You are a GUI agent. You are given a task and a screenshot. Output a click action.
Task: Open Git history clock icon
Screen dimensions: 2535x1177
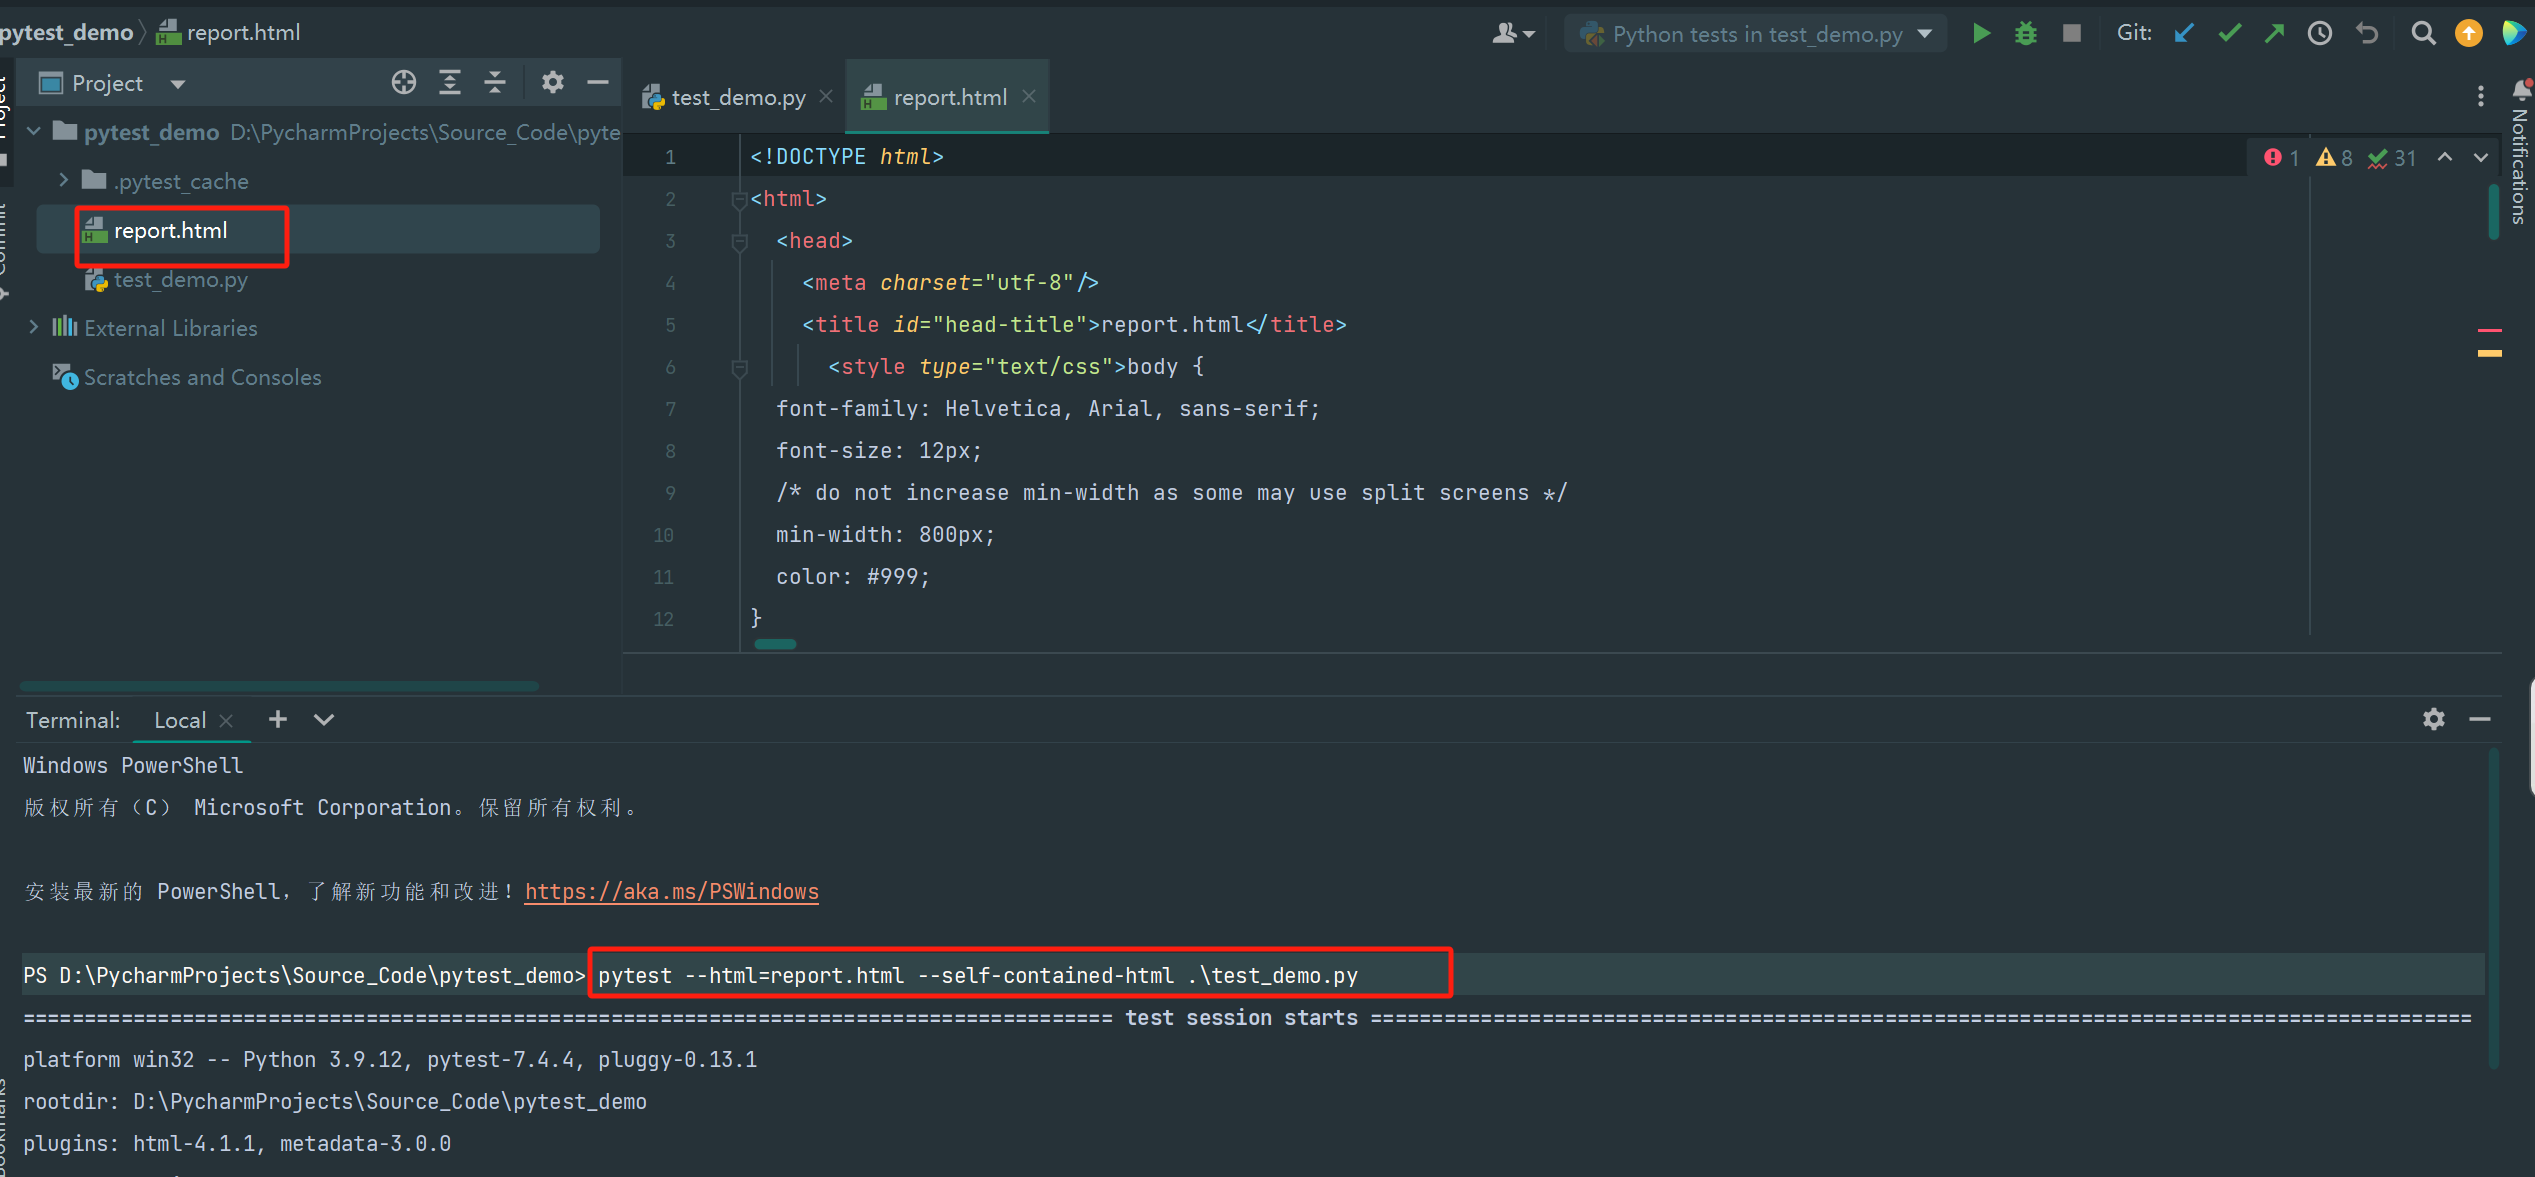(2320, 34)
